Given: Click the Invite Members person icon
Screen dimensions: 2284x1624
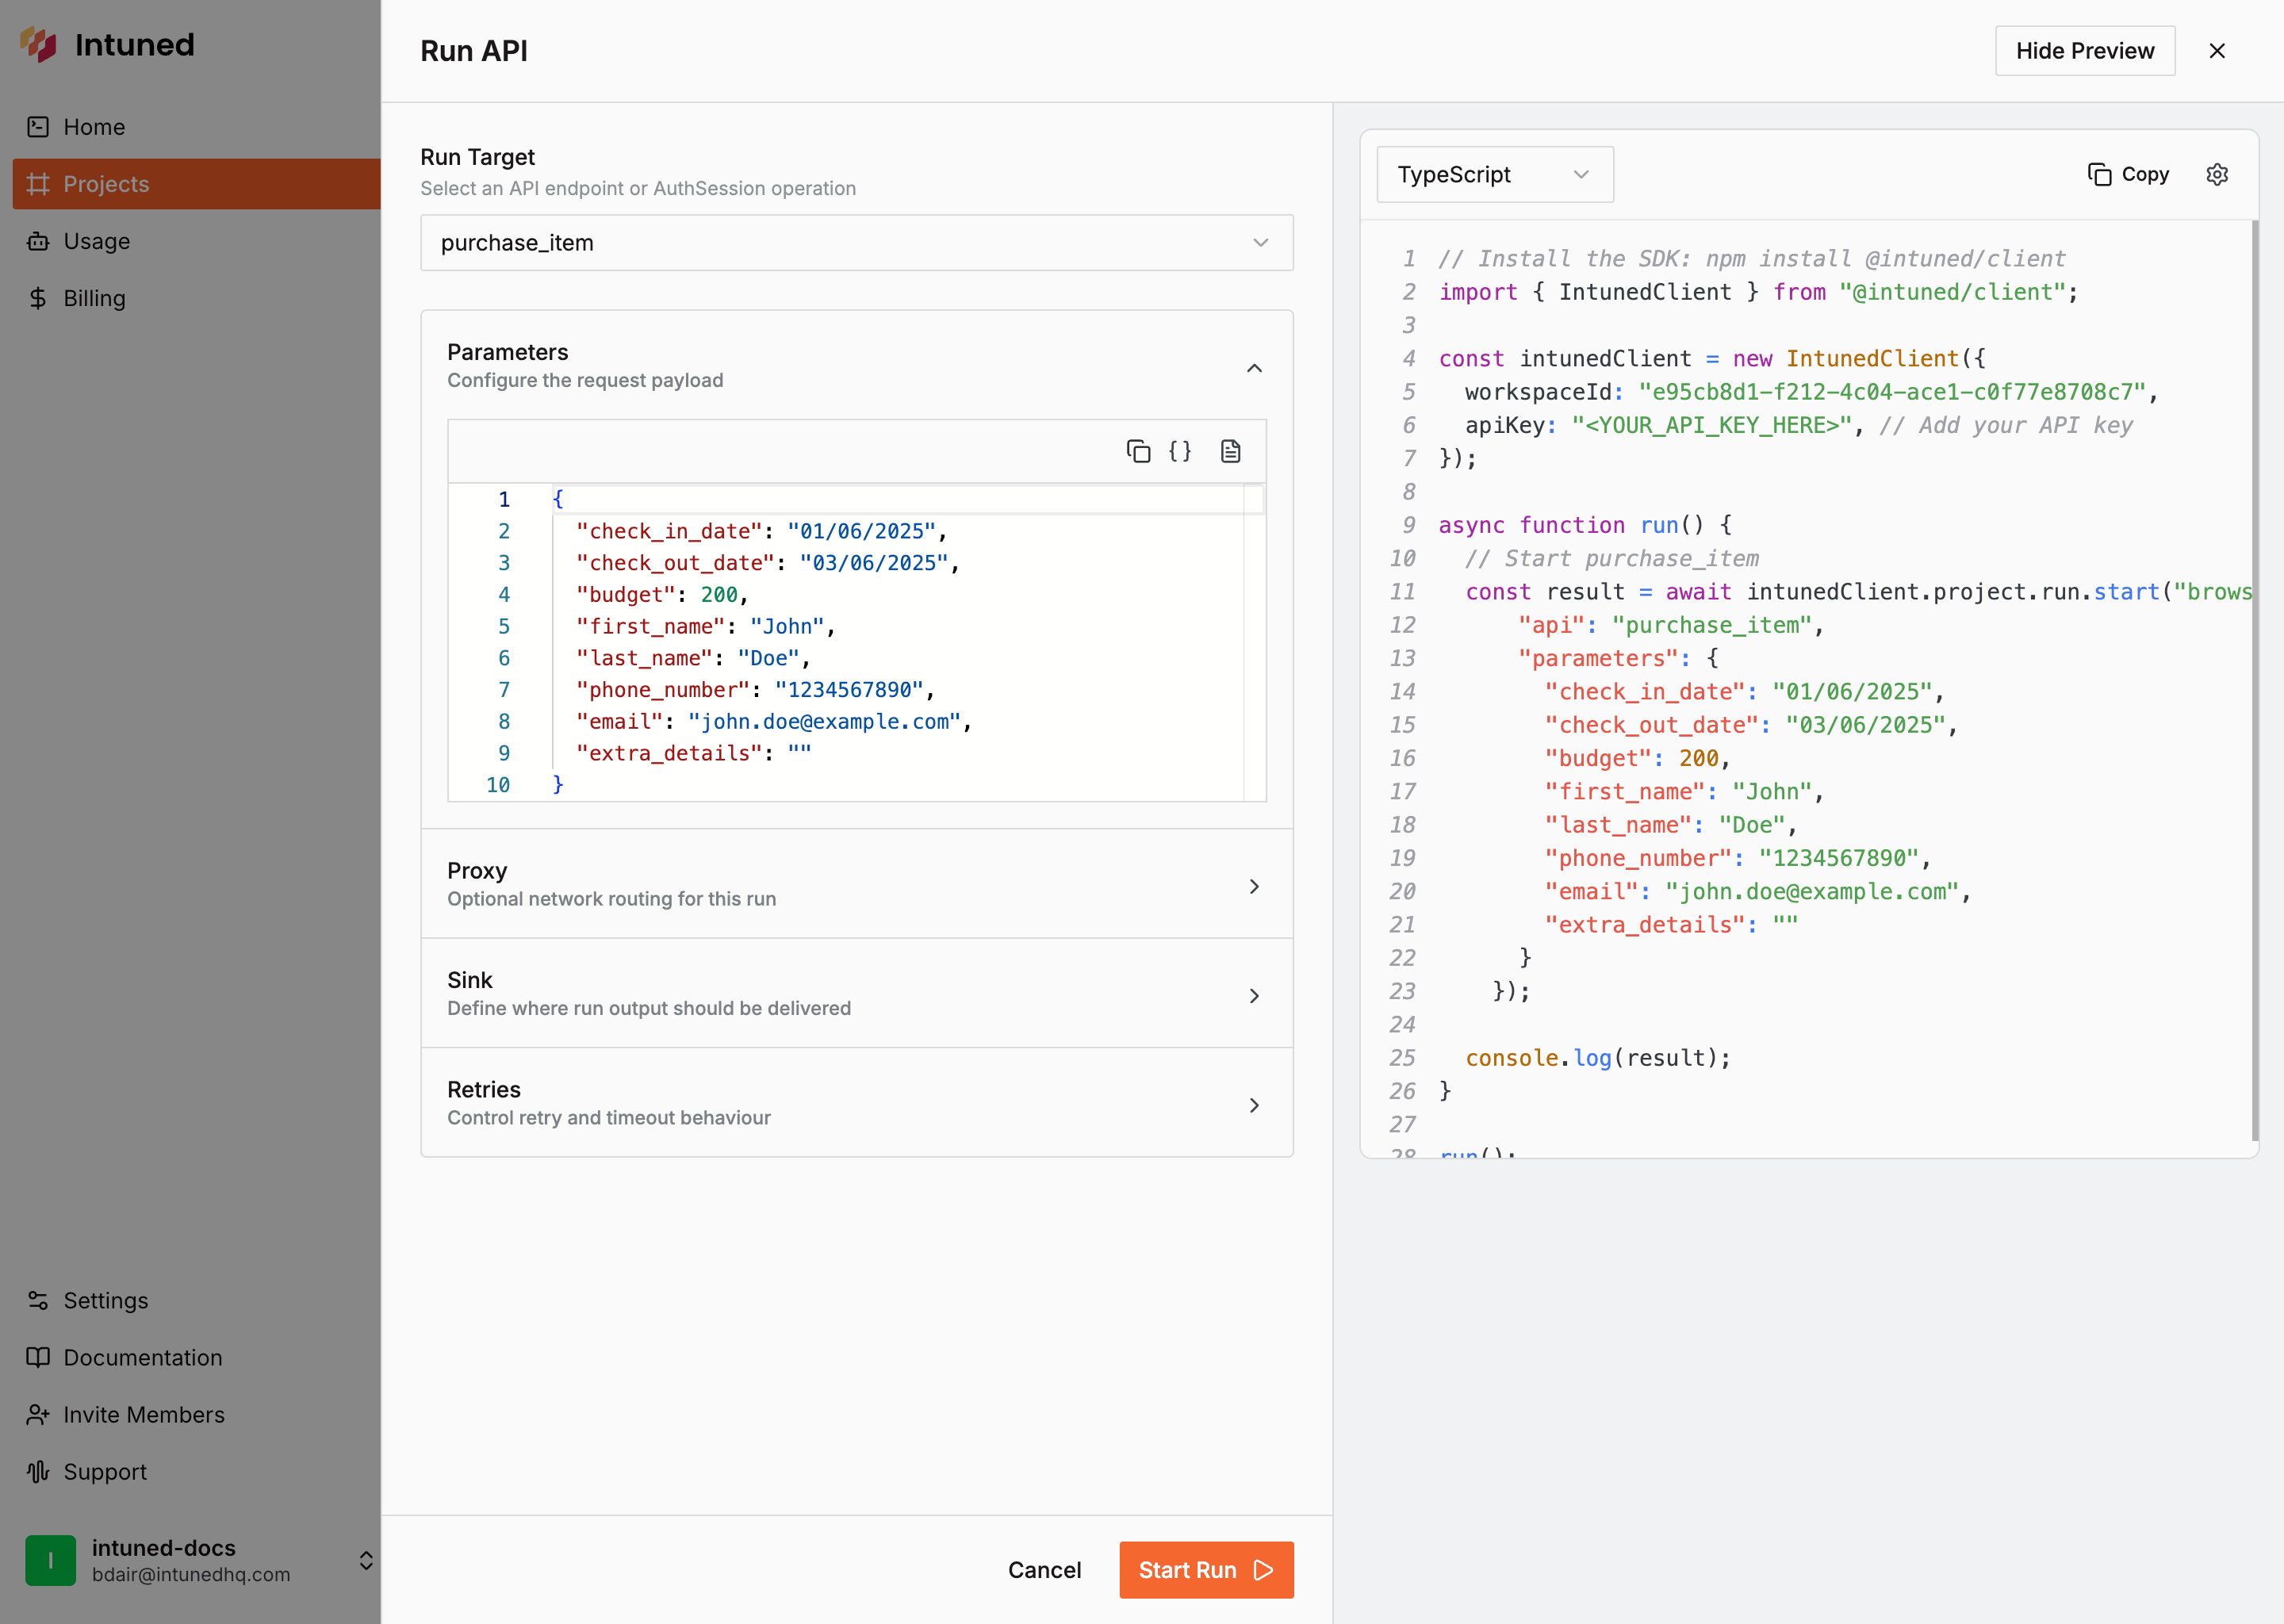Looking at the screenshot, I should 38,1414.
